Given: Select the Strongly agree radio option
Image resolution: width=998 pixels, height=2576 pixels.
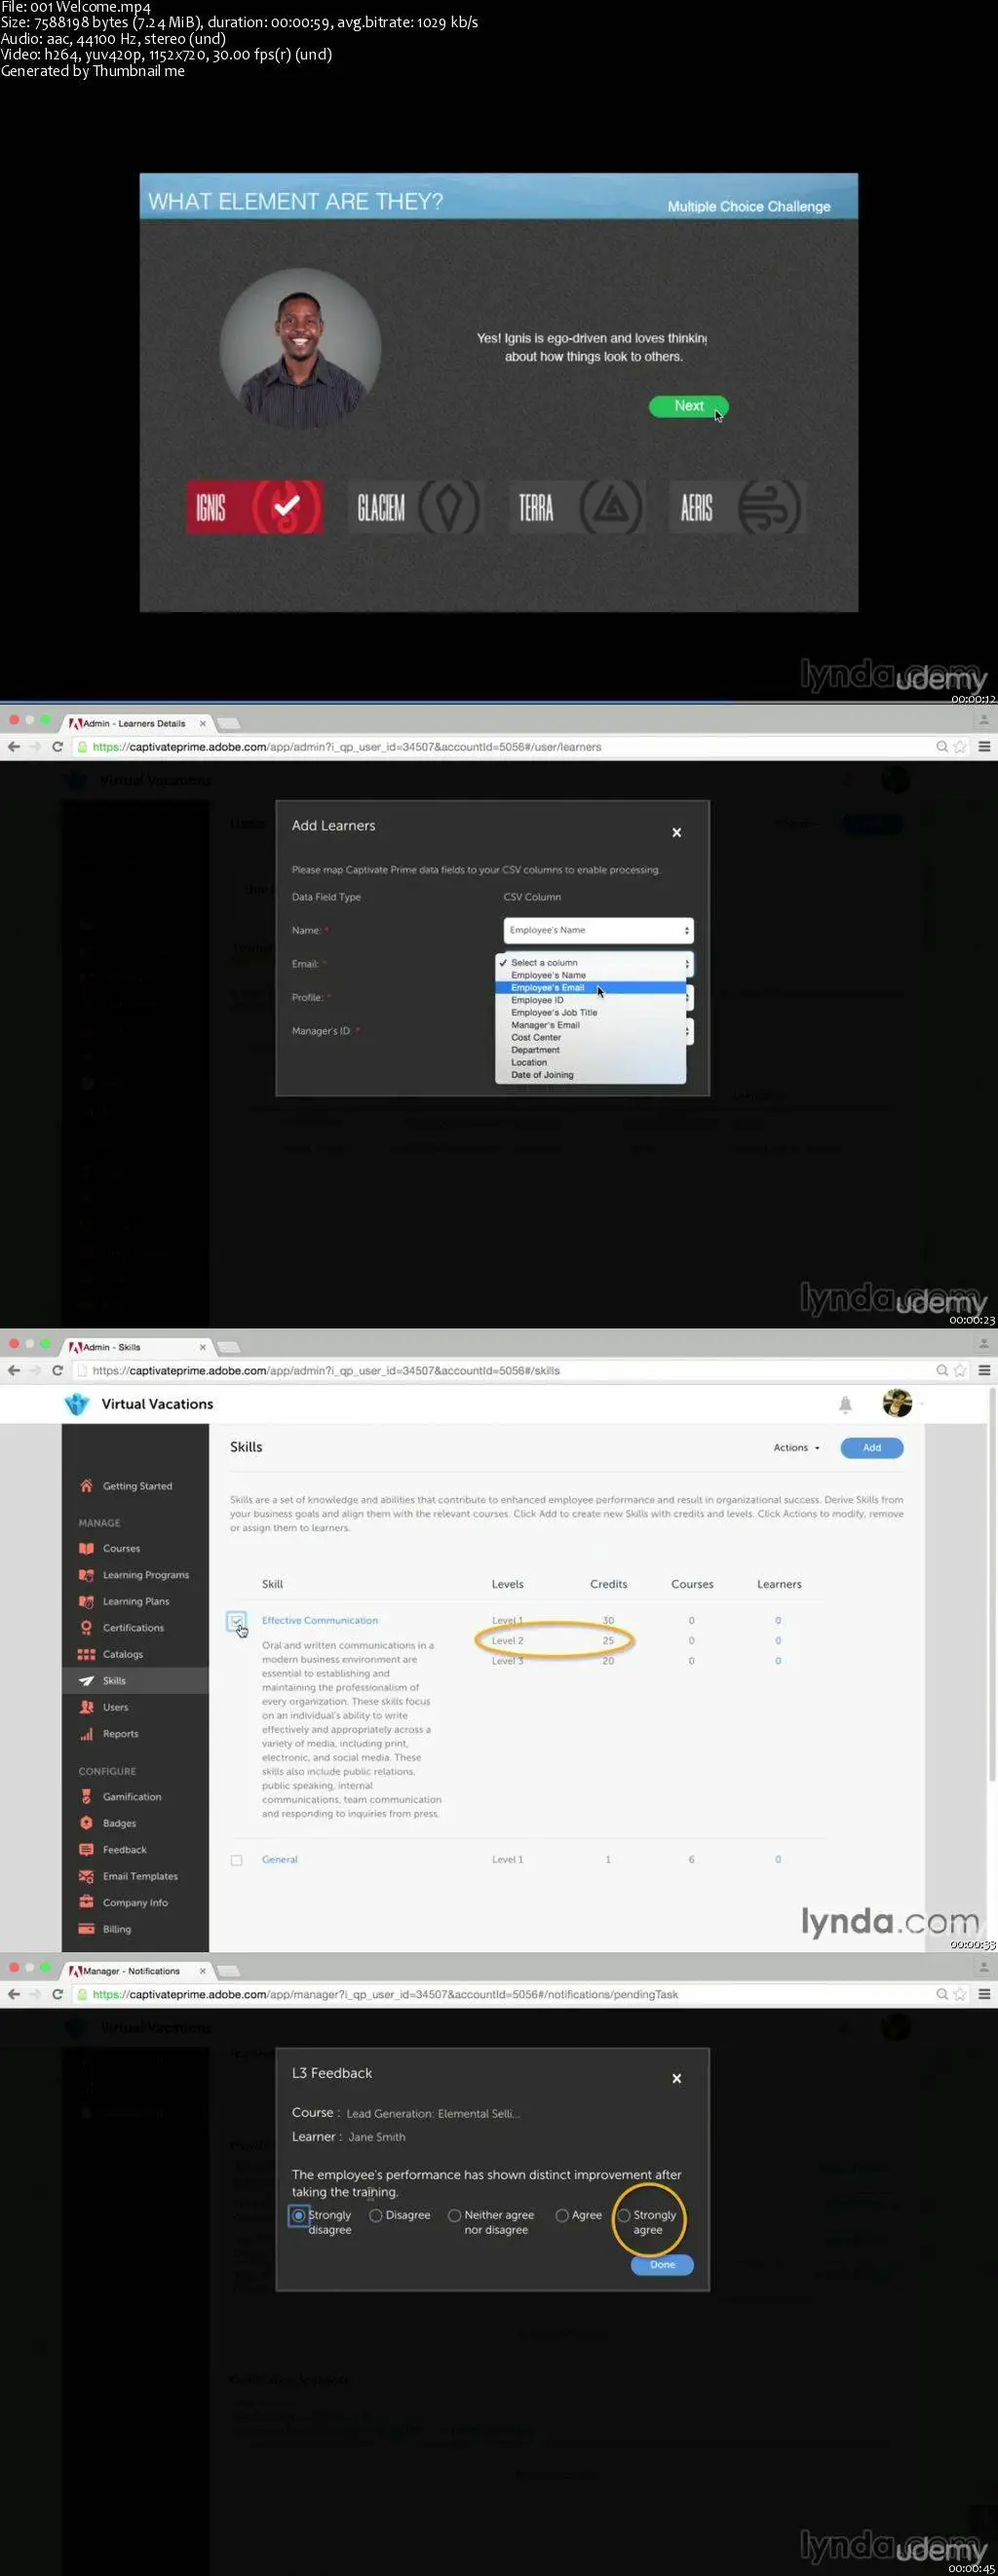Looking at the screenshot, I should tap(624, 2215).
